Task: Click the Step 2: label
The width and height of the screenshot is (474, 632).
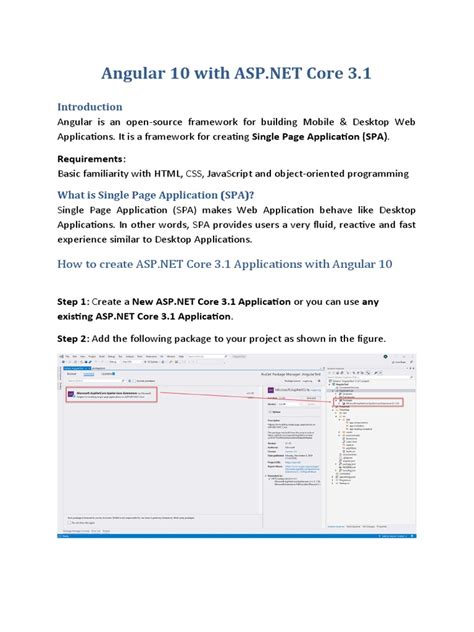Action: 73,339
